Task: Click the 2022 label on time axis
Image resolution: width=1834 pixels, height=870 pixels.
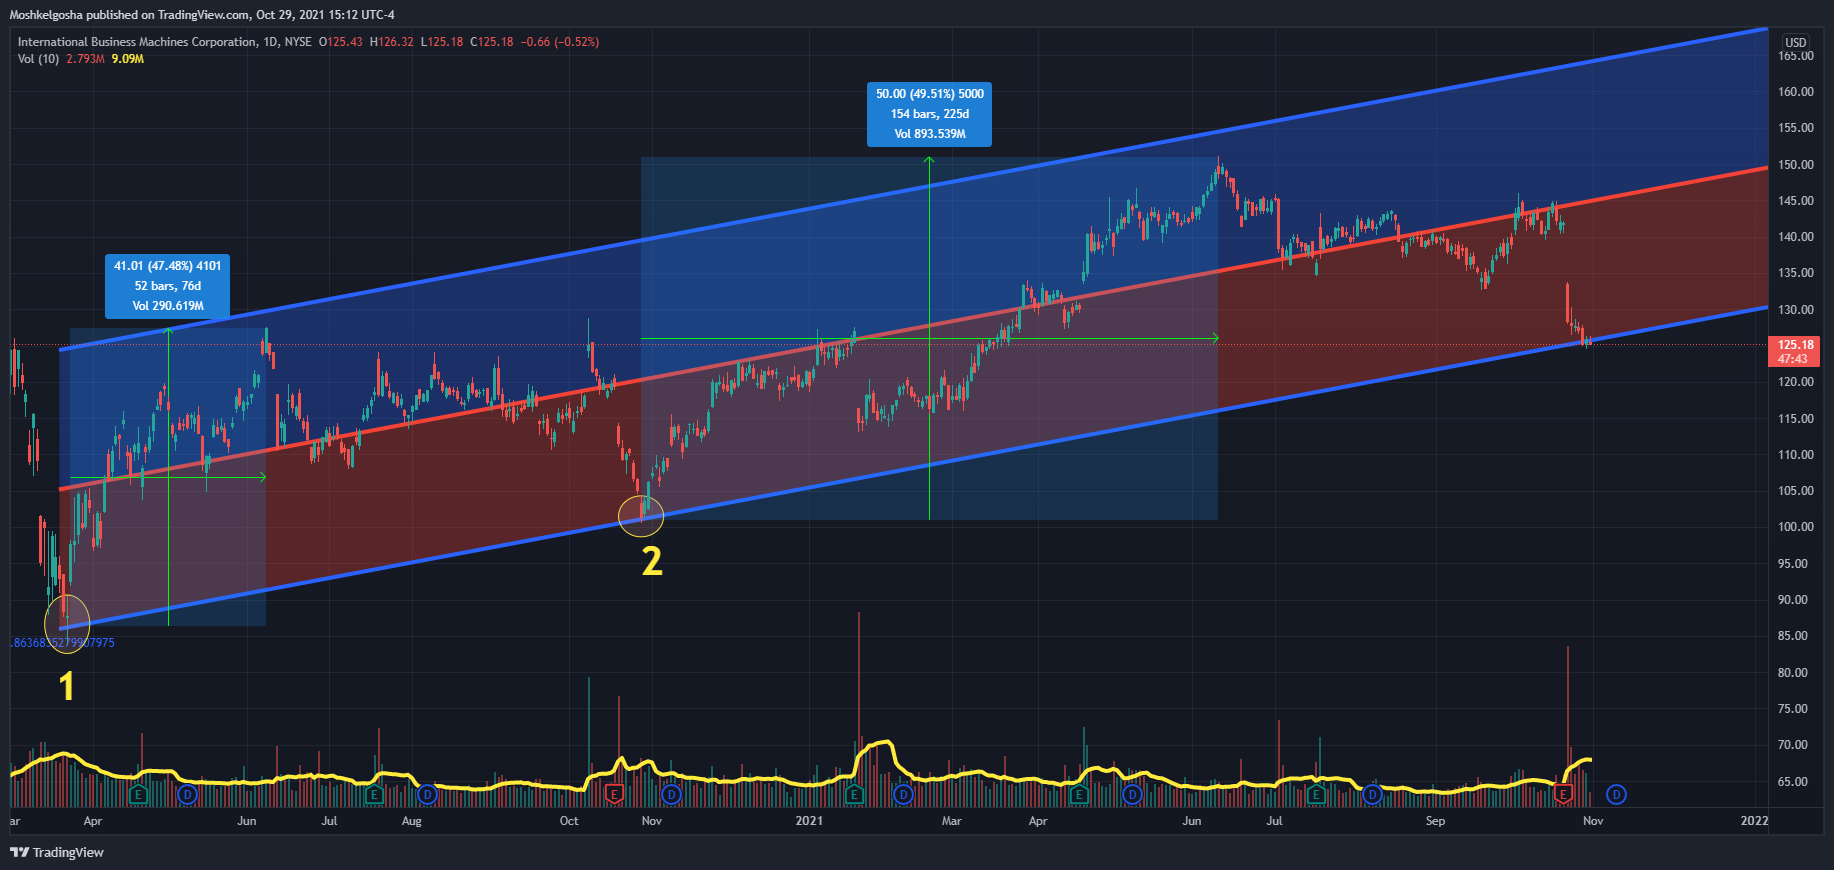Action: pyautogui.click(x=1754, y=821)
